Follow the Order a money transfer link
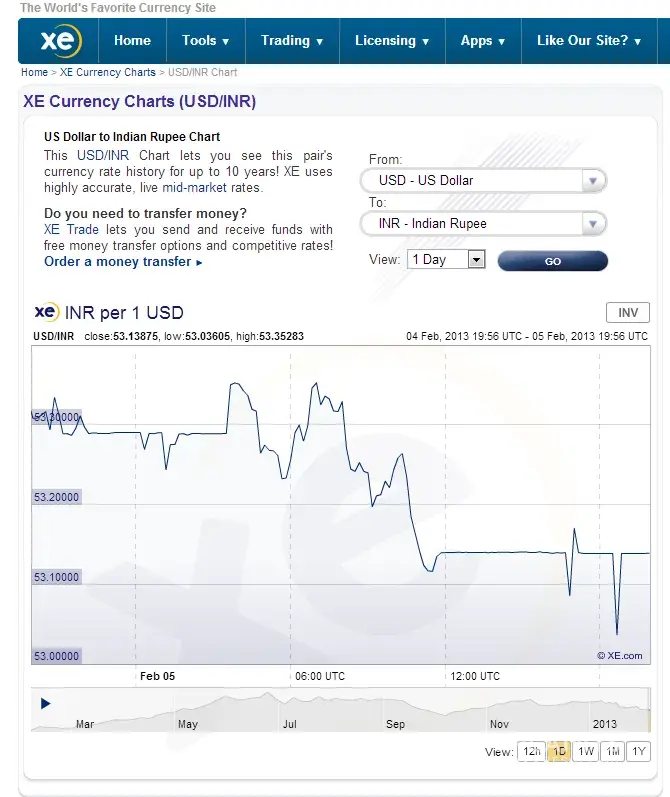This screenshot has height=797, width=670. tap(123, 262)
